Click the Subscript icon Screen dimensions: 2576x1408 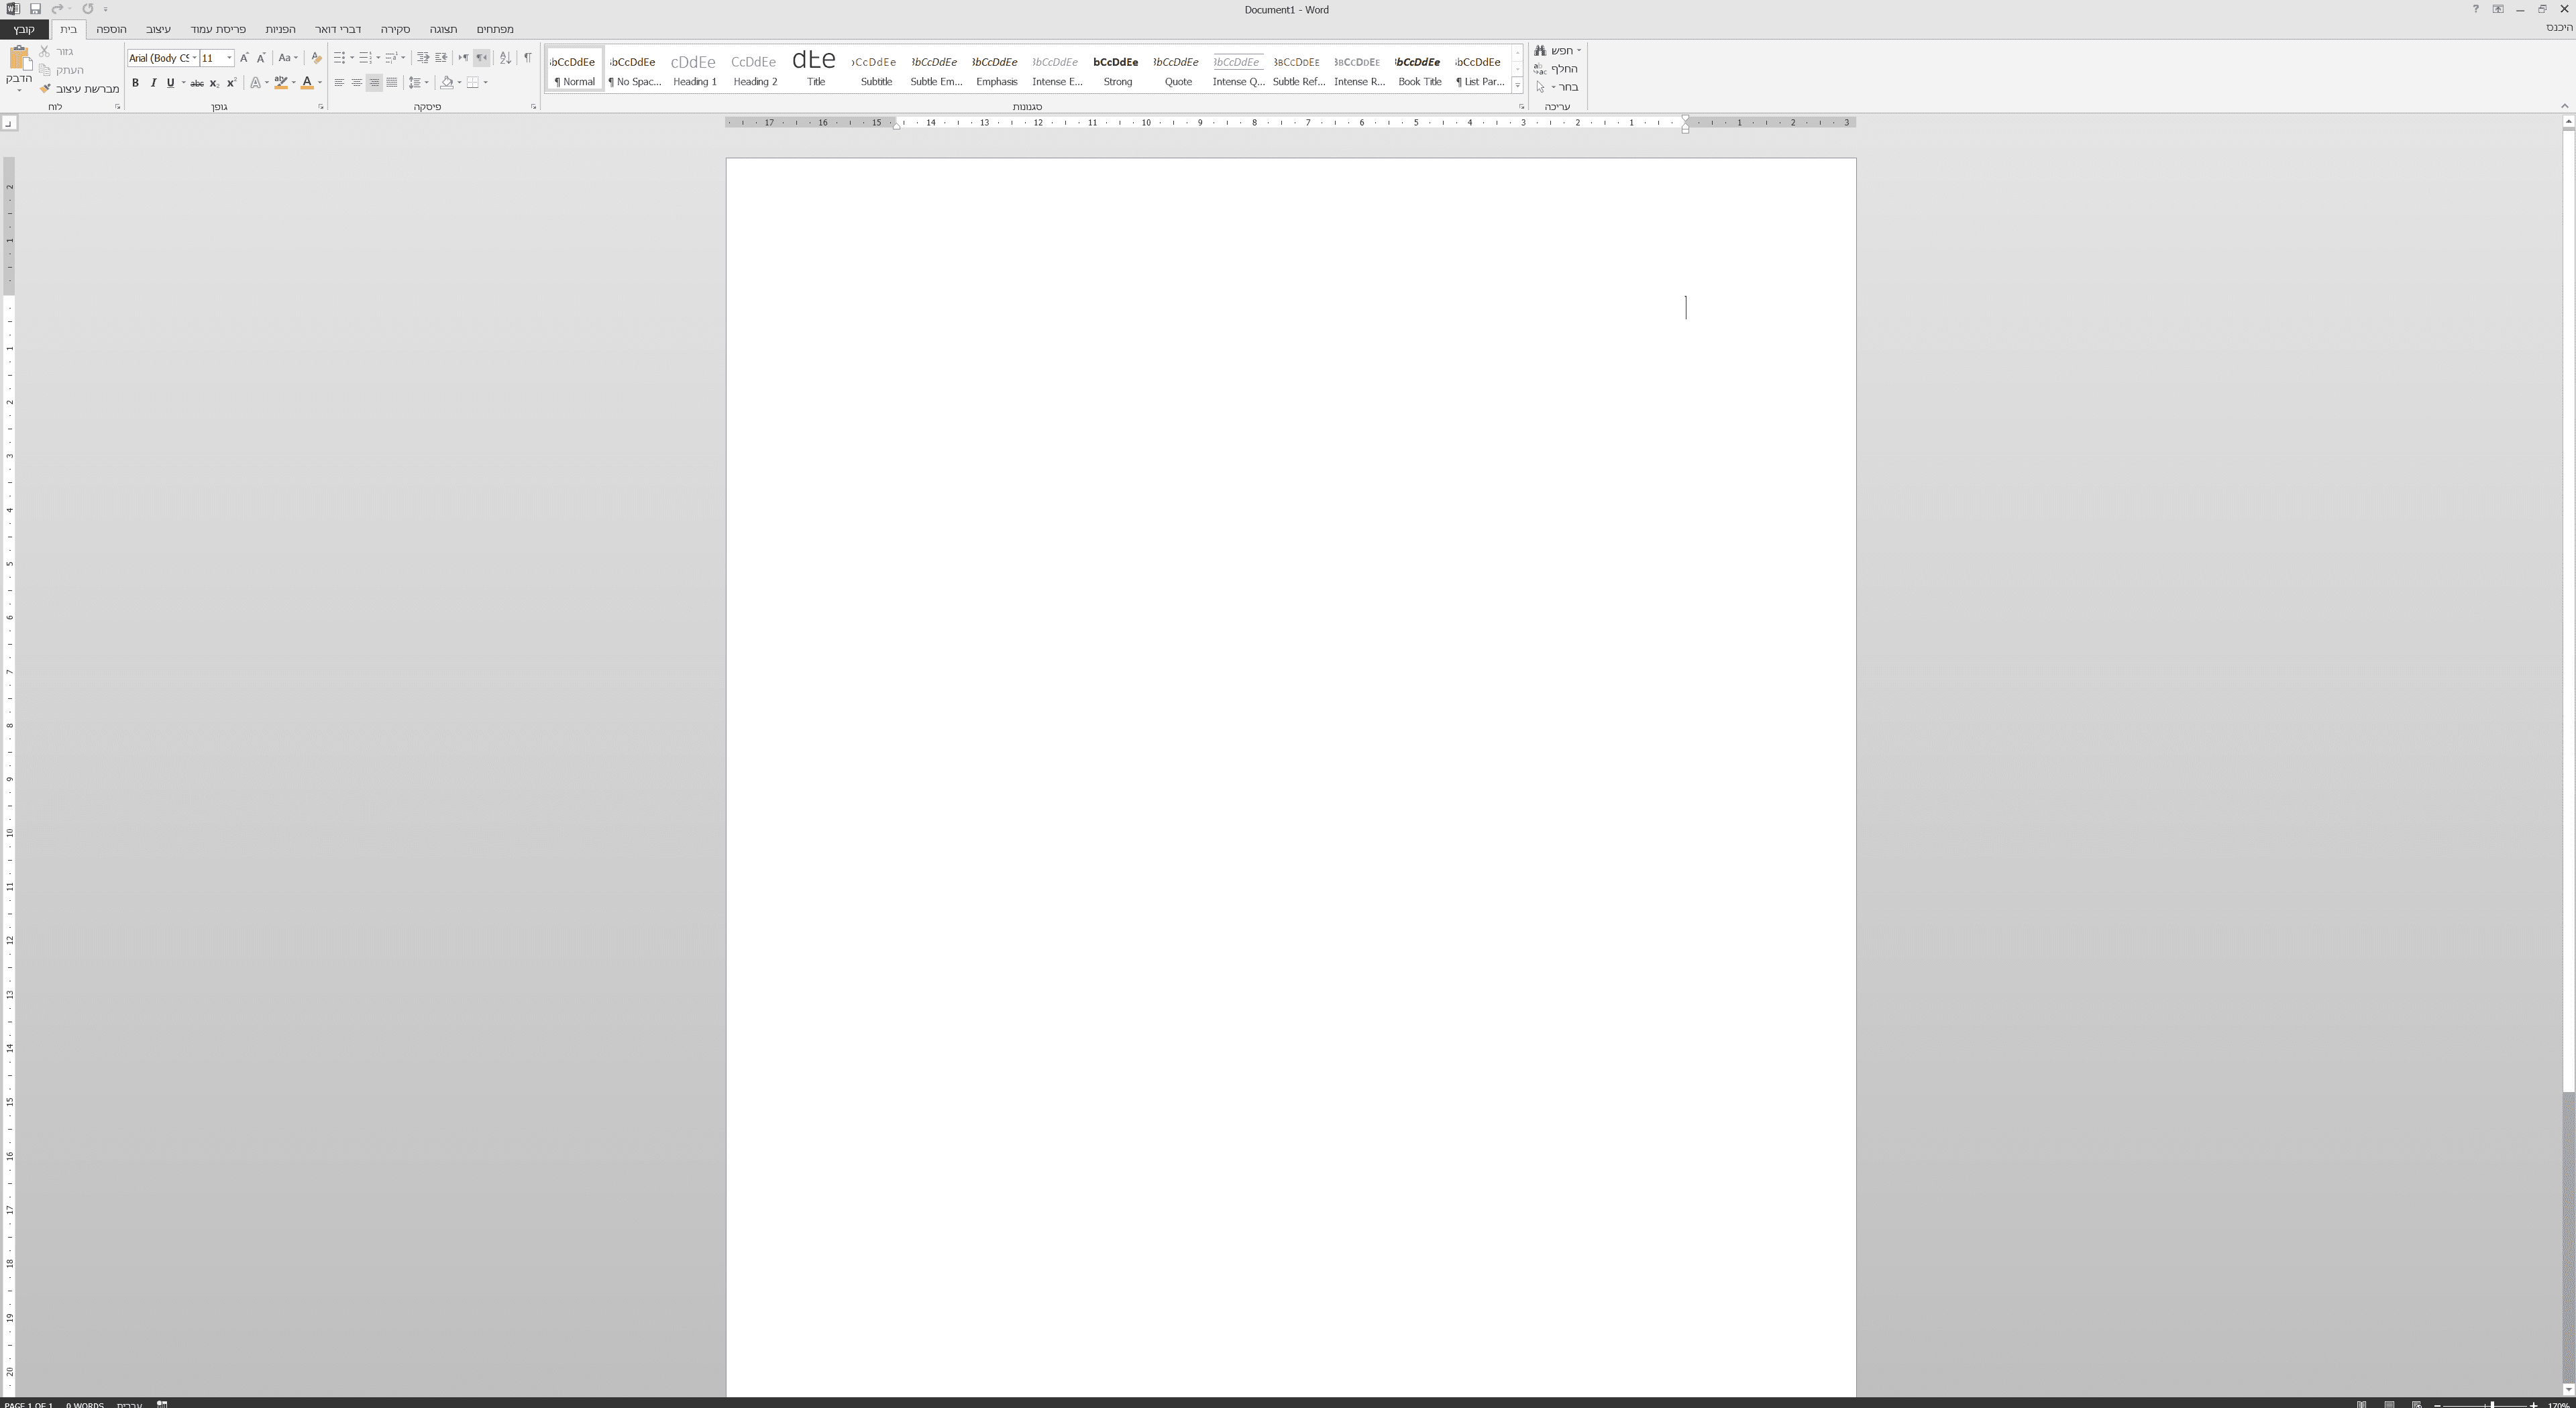tap(213, 83)
